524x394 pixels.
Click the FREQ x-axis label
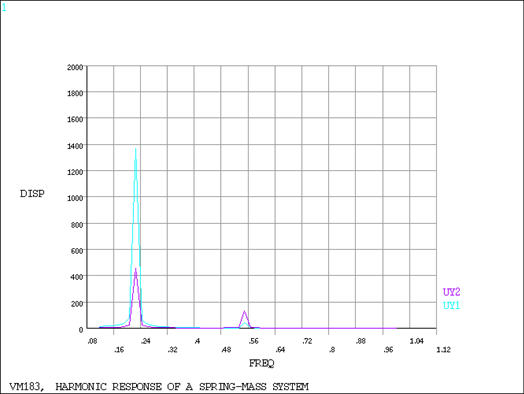pos(261,364)
